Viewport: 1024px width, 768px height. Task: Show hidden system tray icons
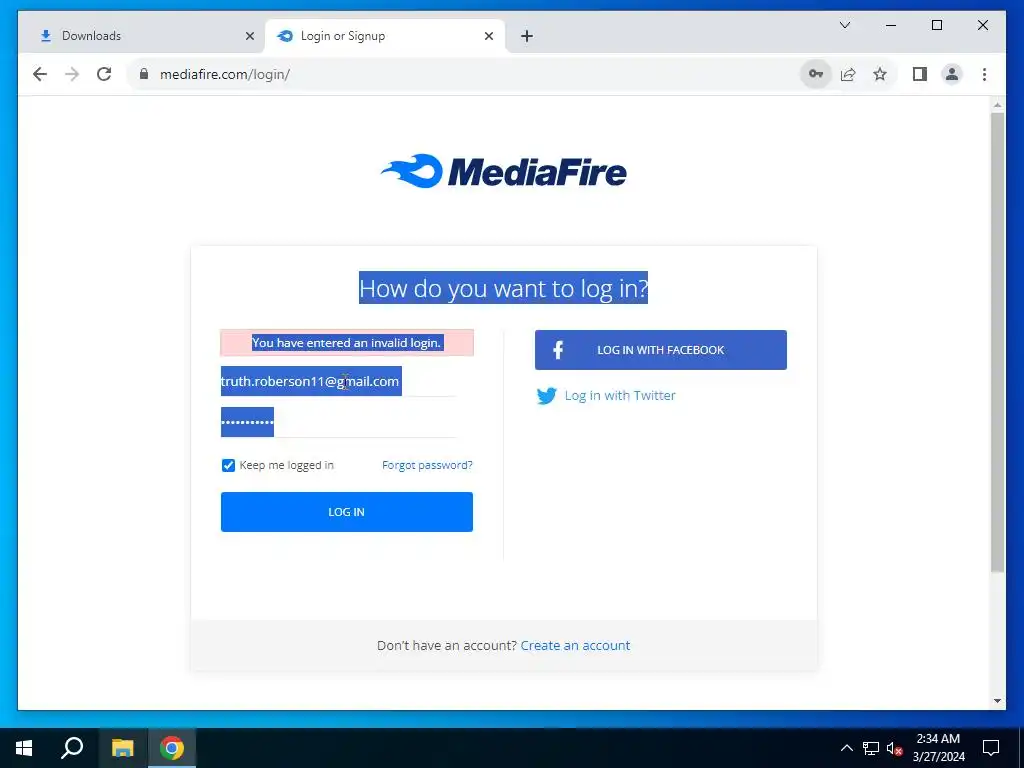point(846,748)
